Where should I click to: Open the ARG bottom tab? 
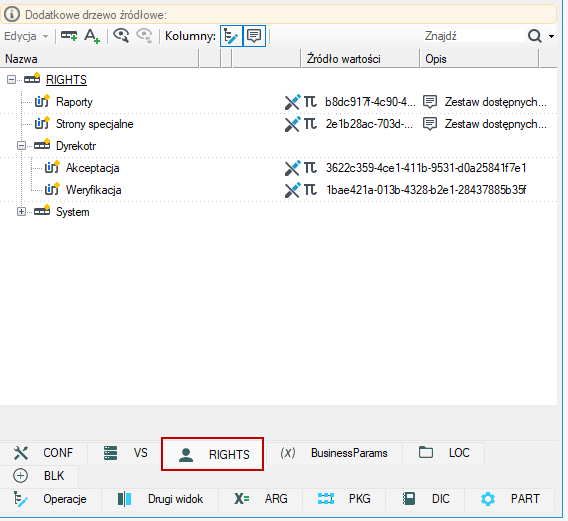(x=260, y=499)
